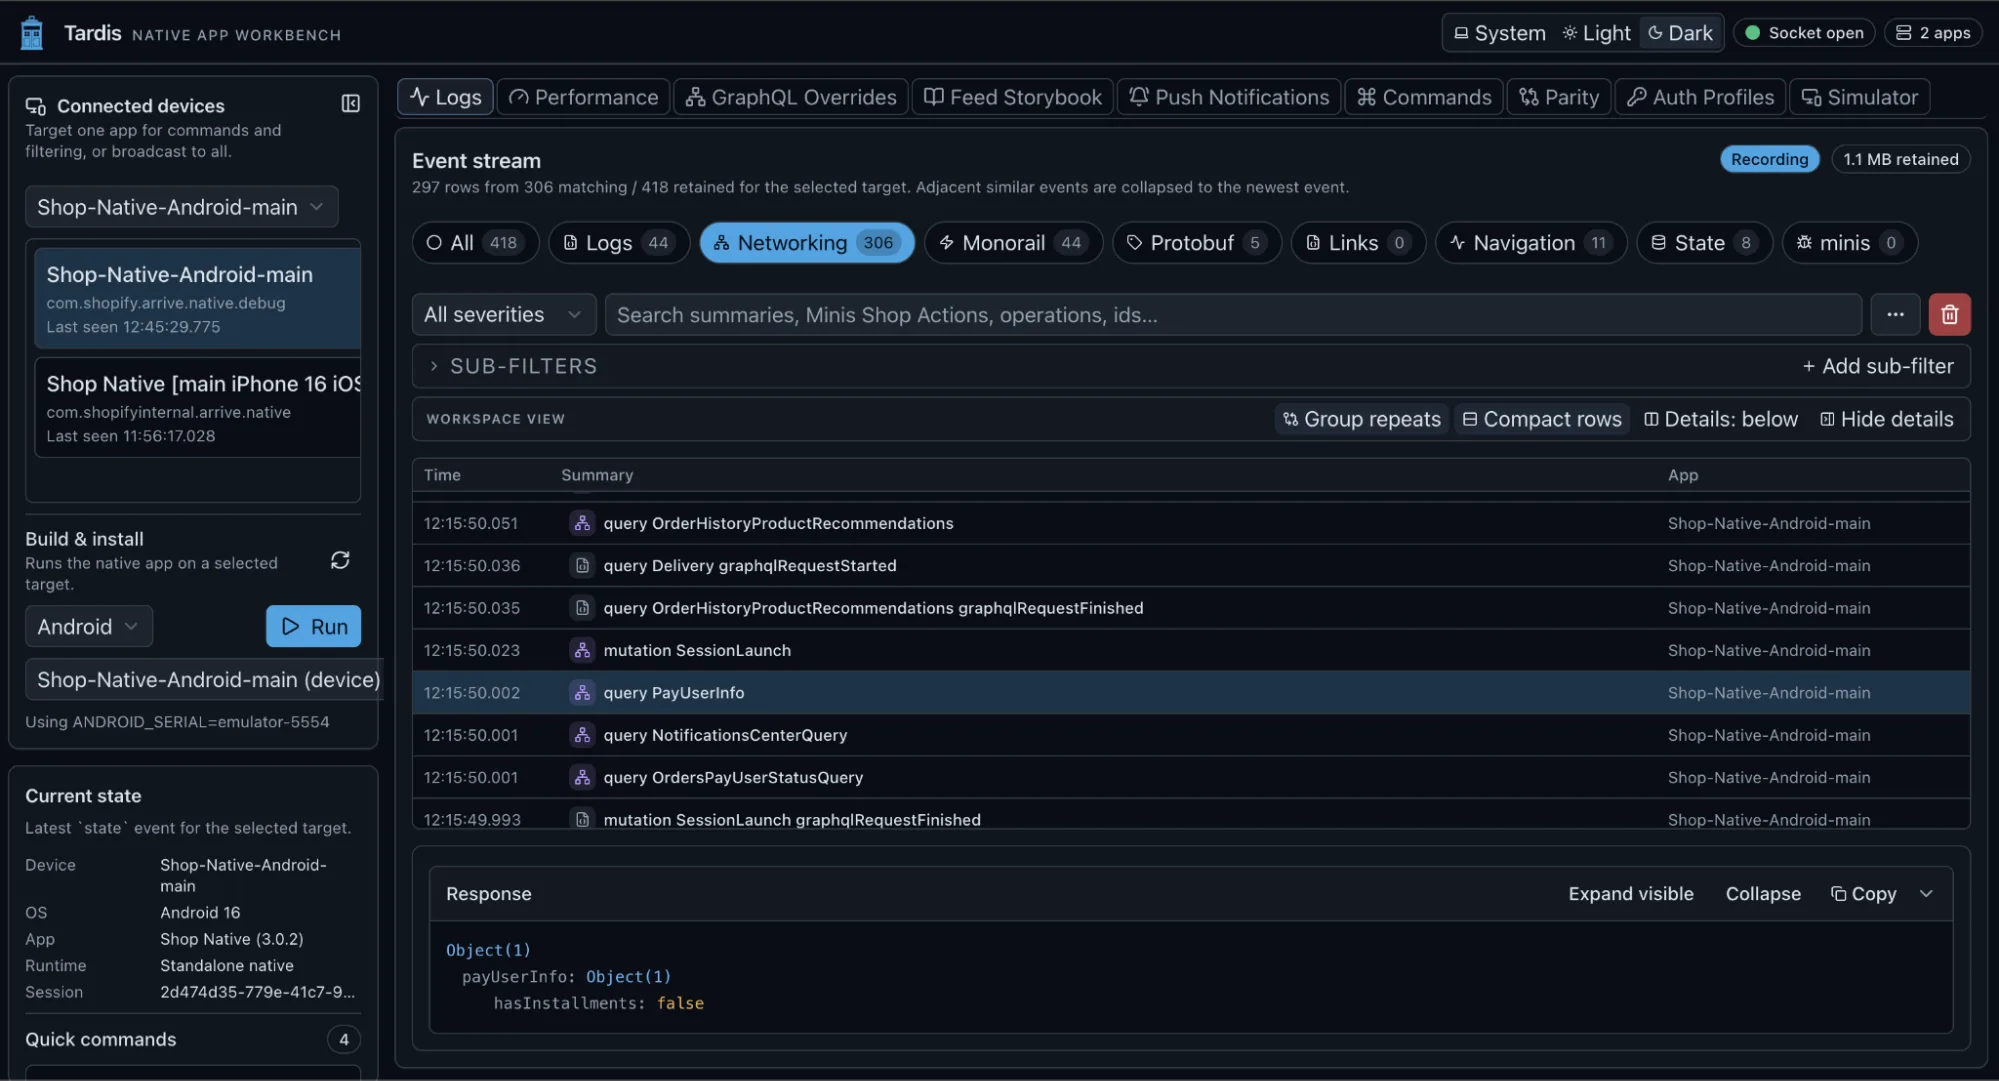This screenshot has width=1999, height=1081.
Task: Open the Android platform dropdown
Action: 89,627
